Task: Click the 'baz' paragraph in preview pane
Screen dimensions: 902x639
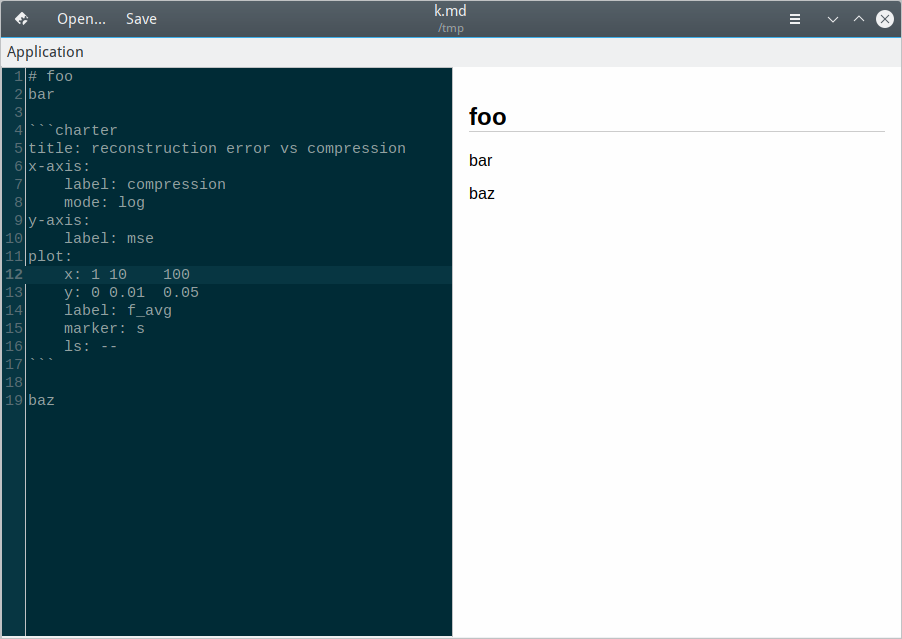Action: click(481, 194)
